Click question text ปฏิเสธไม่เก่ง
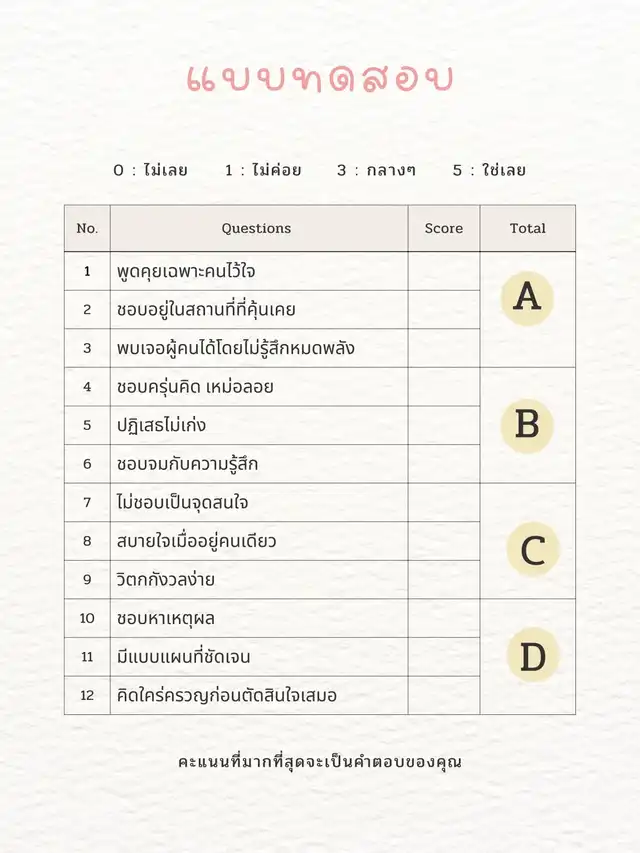Image resolution: width=640 pixels, height=853 pixels. 161,425
